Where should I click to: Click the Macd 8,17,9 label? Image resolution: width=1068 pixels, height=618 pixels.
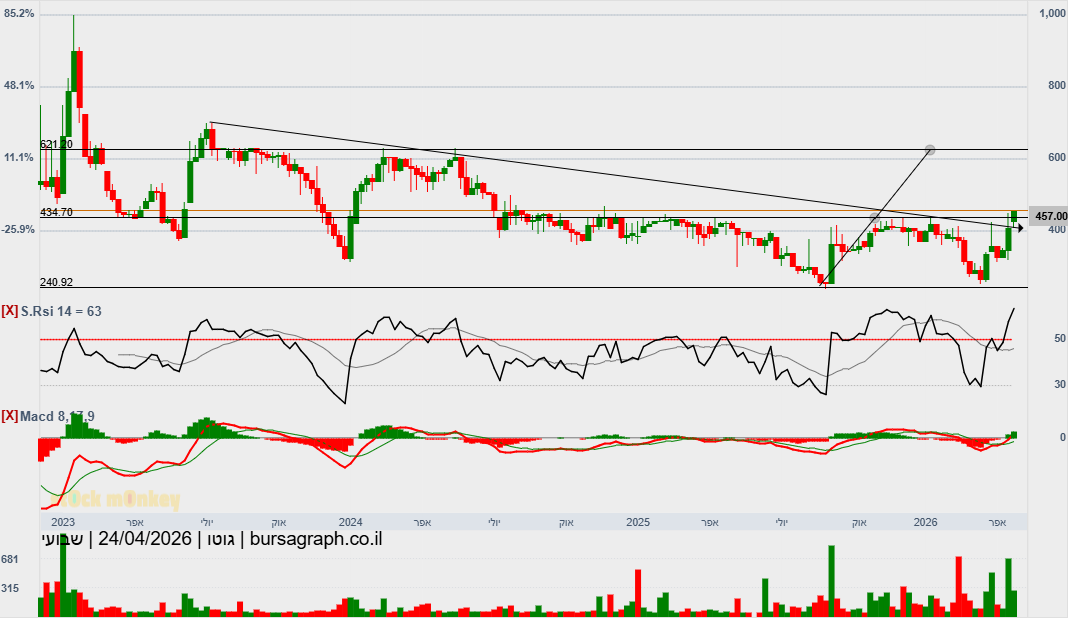point(57,416)
